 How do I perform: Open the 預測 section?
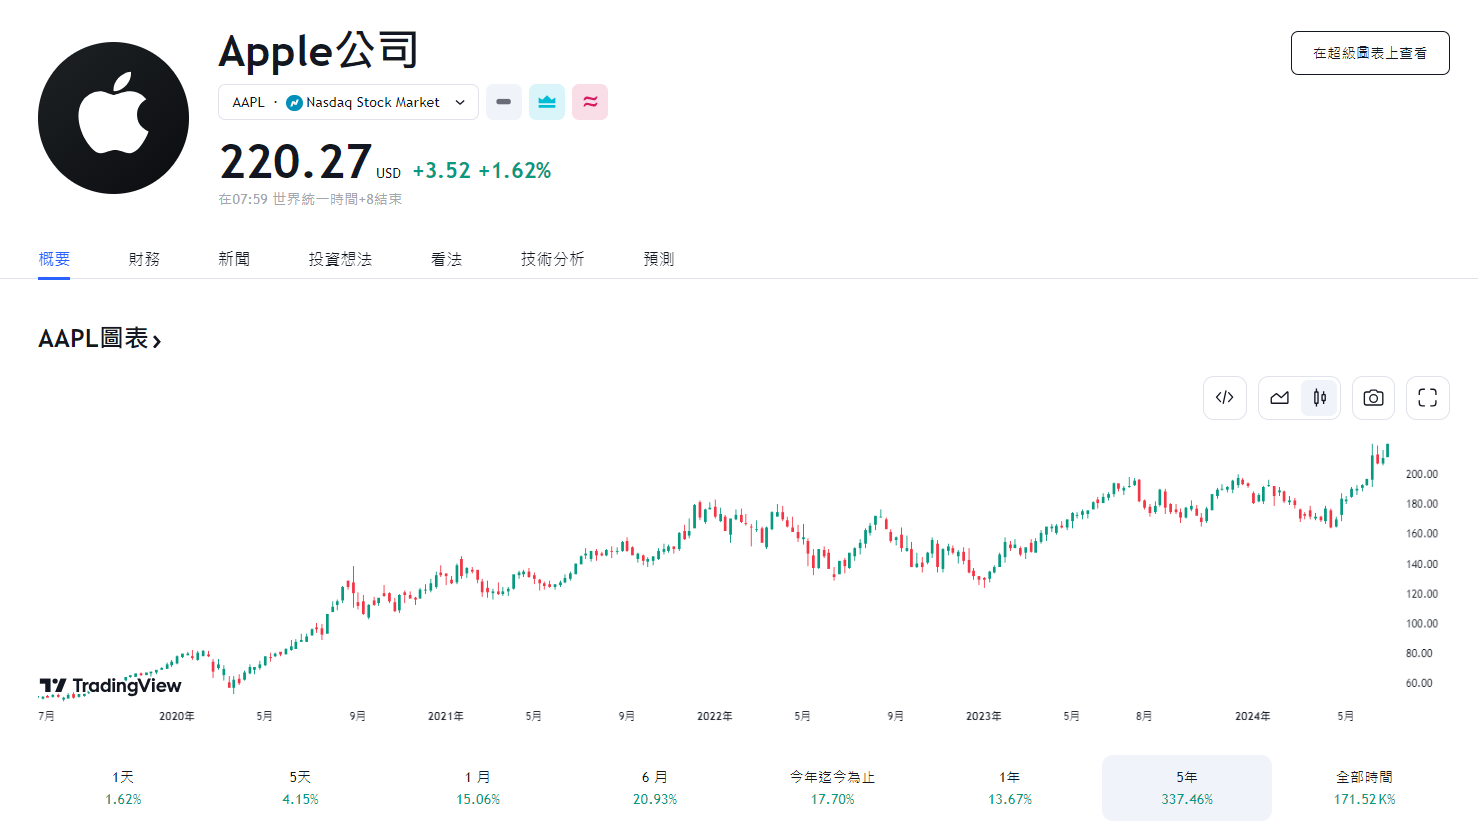[x=658, y=257]
